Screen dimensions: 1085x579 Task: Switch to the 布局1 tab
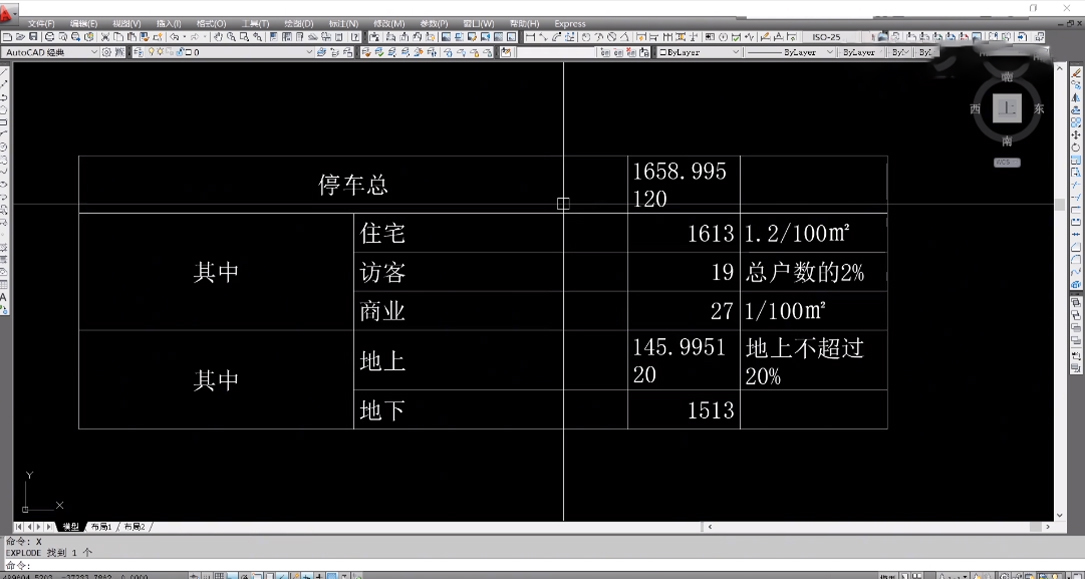pos(101,527)
